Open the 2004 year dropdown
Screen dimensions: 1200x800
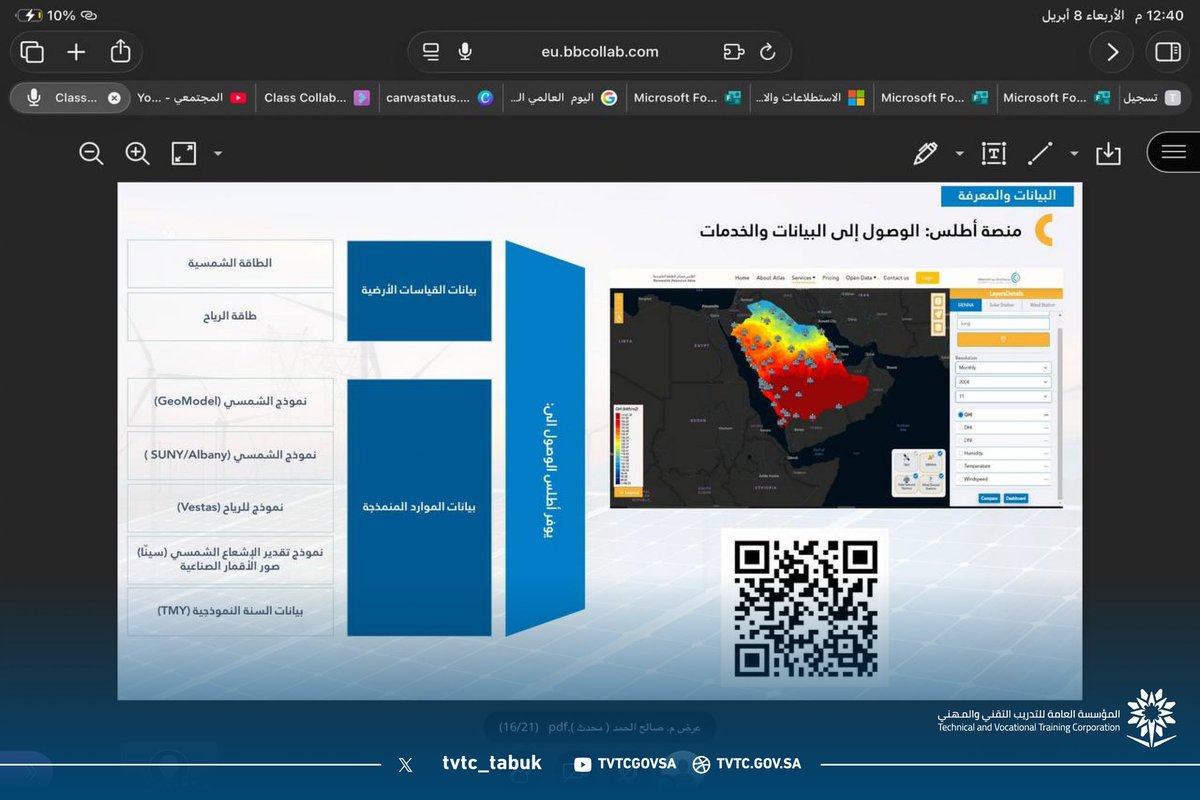[1003, 382]
